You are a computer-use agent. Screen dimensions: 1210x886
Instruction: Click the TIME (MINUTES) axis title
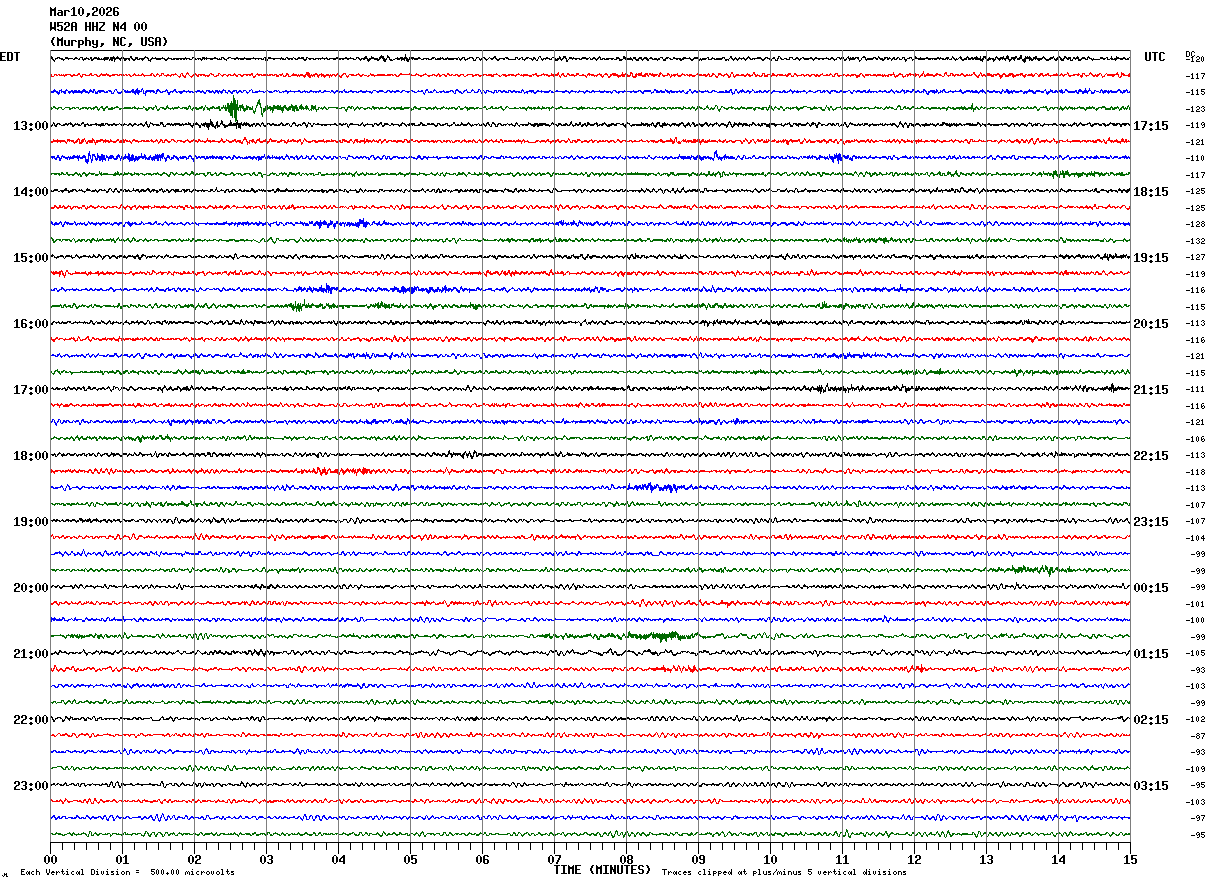click(602, 870)
